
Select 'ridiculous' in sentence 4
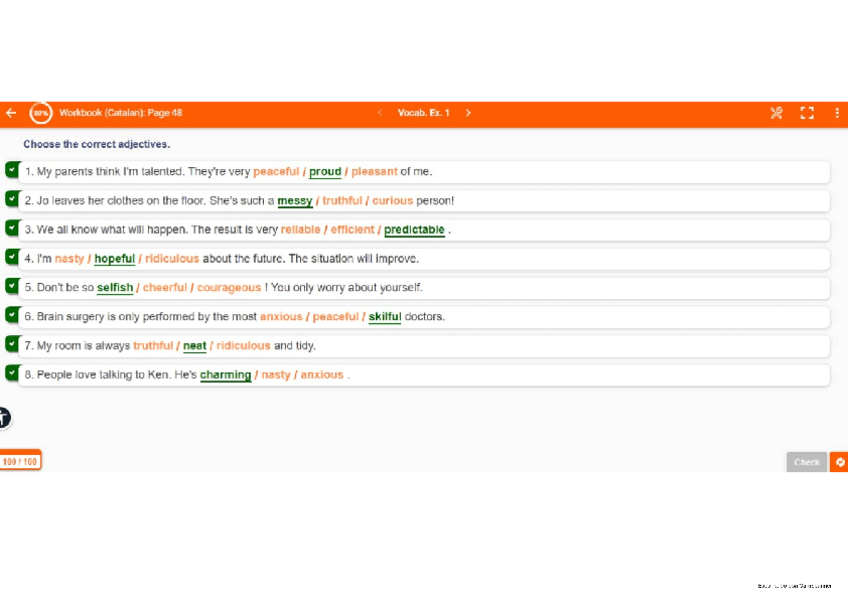point(172,258)
